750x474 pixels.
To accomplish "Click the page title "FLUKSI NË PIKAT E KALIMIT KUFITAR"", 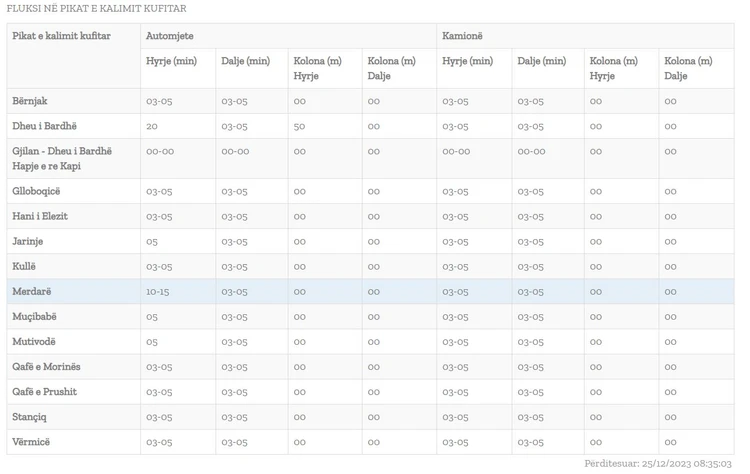I will (96, 9).
